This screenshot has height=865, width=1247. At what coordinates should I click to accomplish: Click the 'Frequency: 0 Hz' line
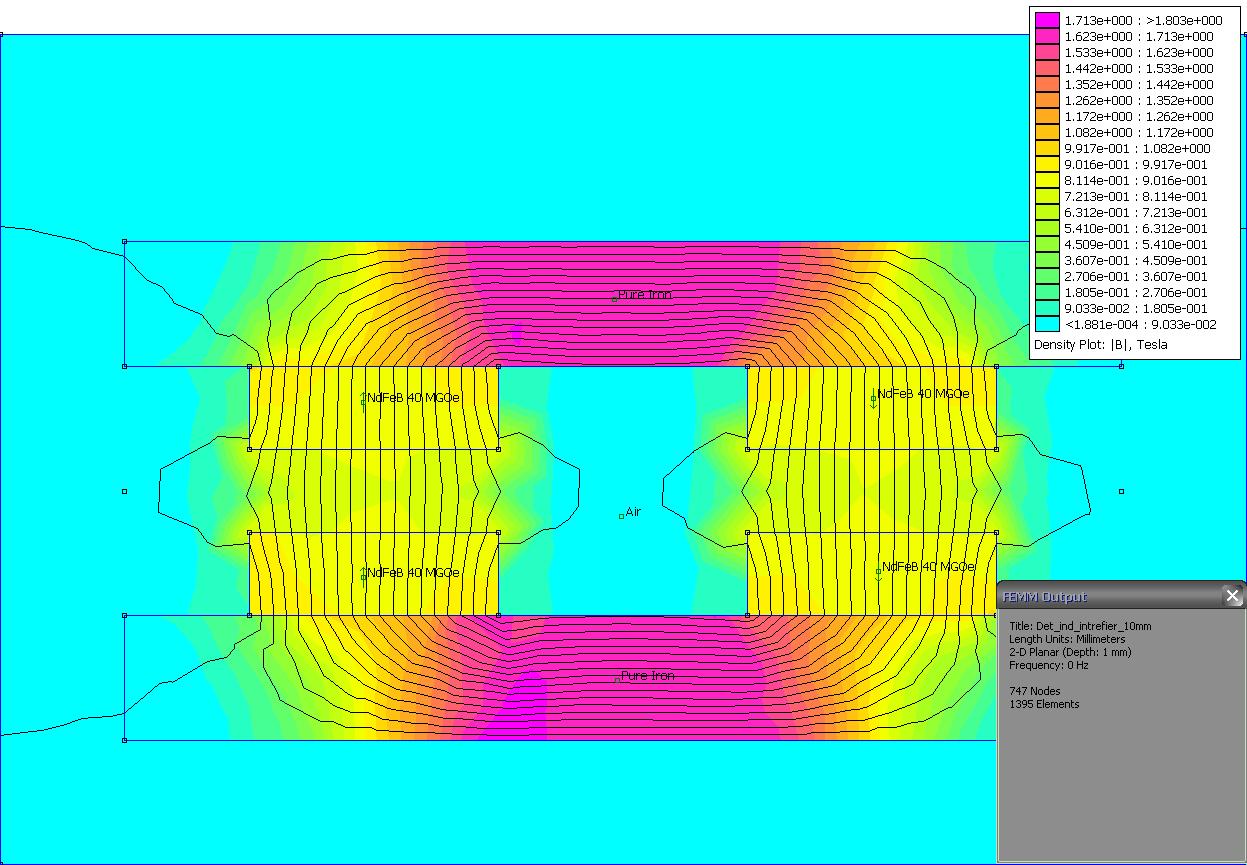(1049, 665)
